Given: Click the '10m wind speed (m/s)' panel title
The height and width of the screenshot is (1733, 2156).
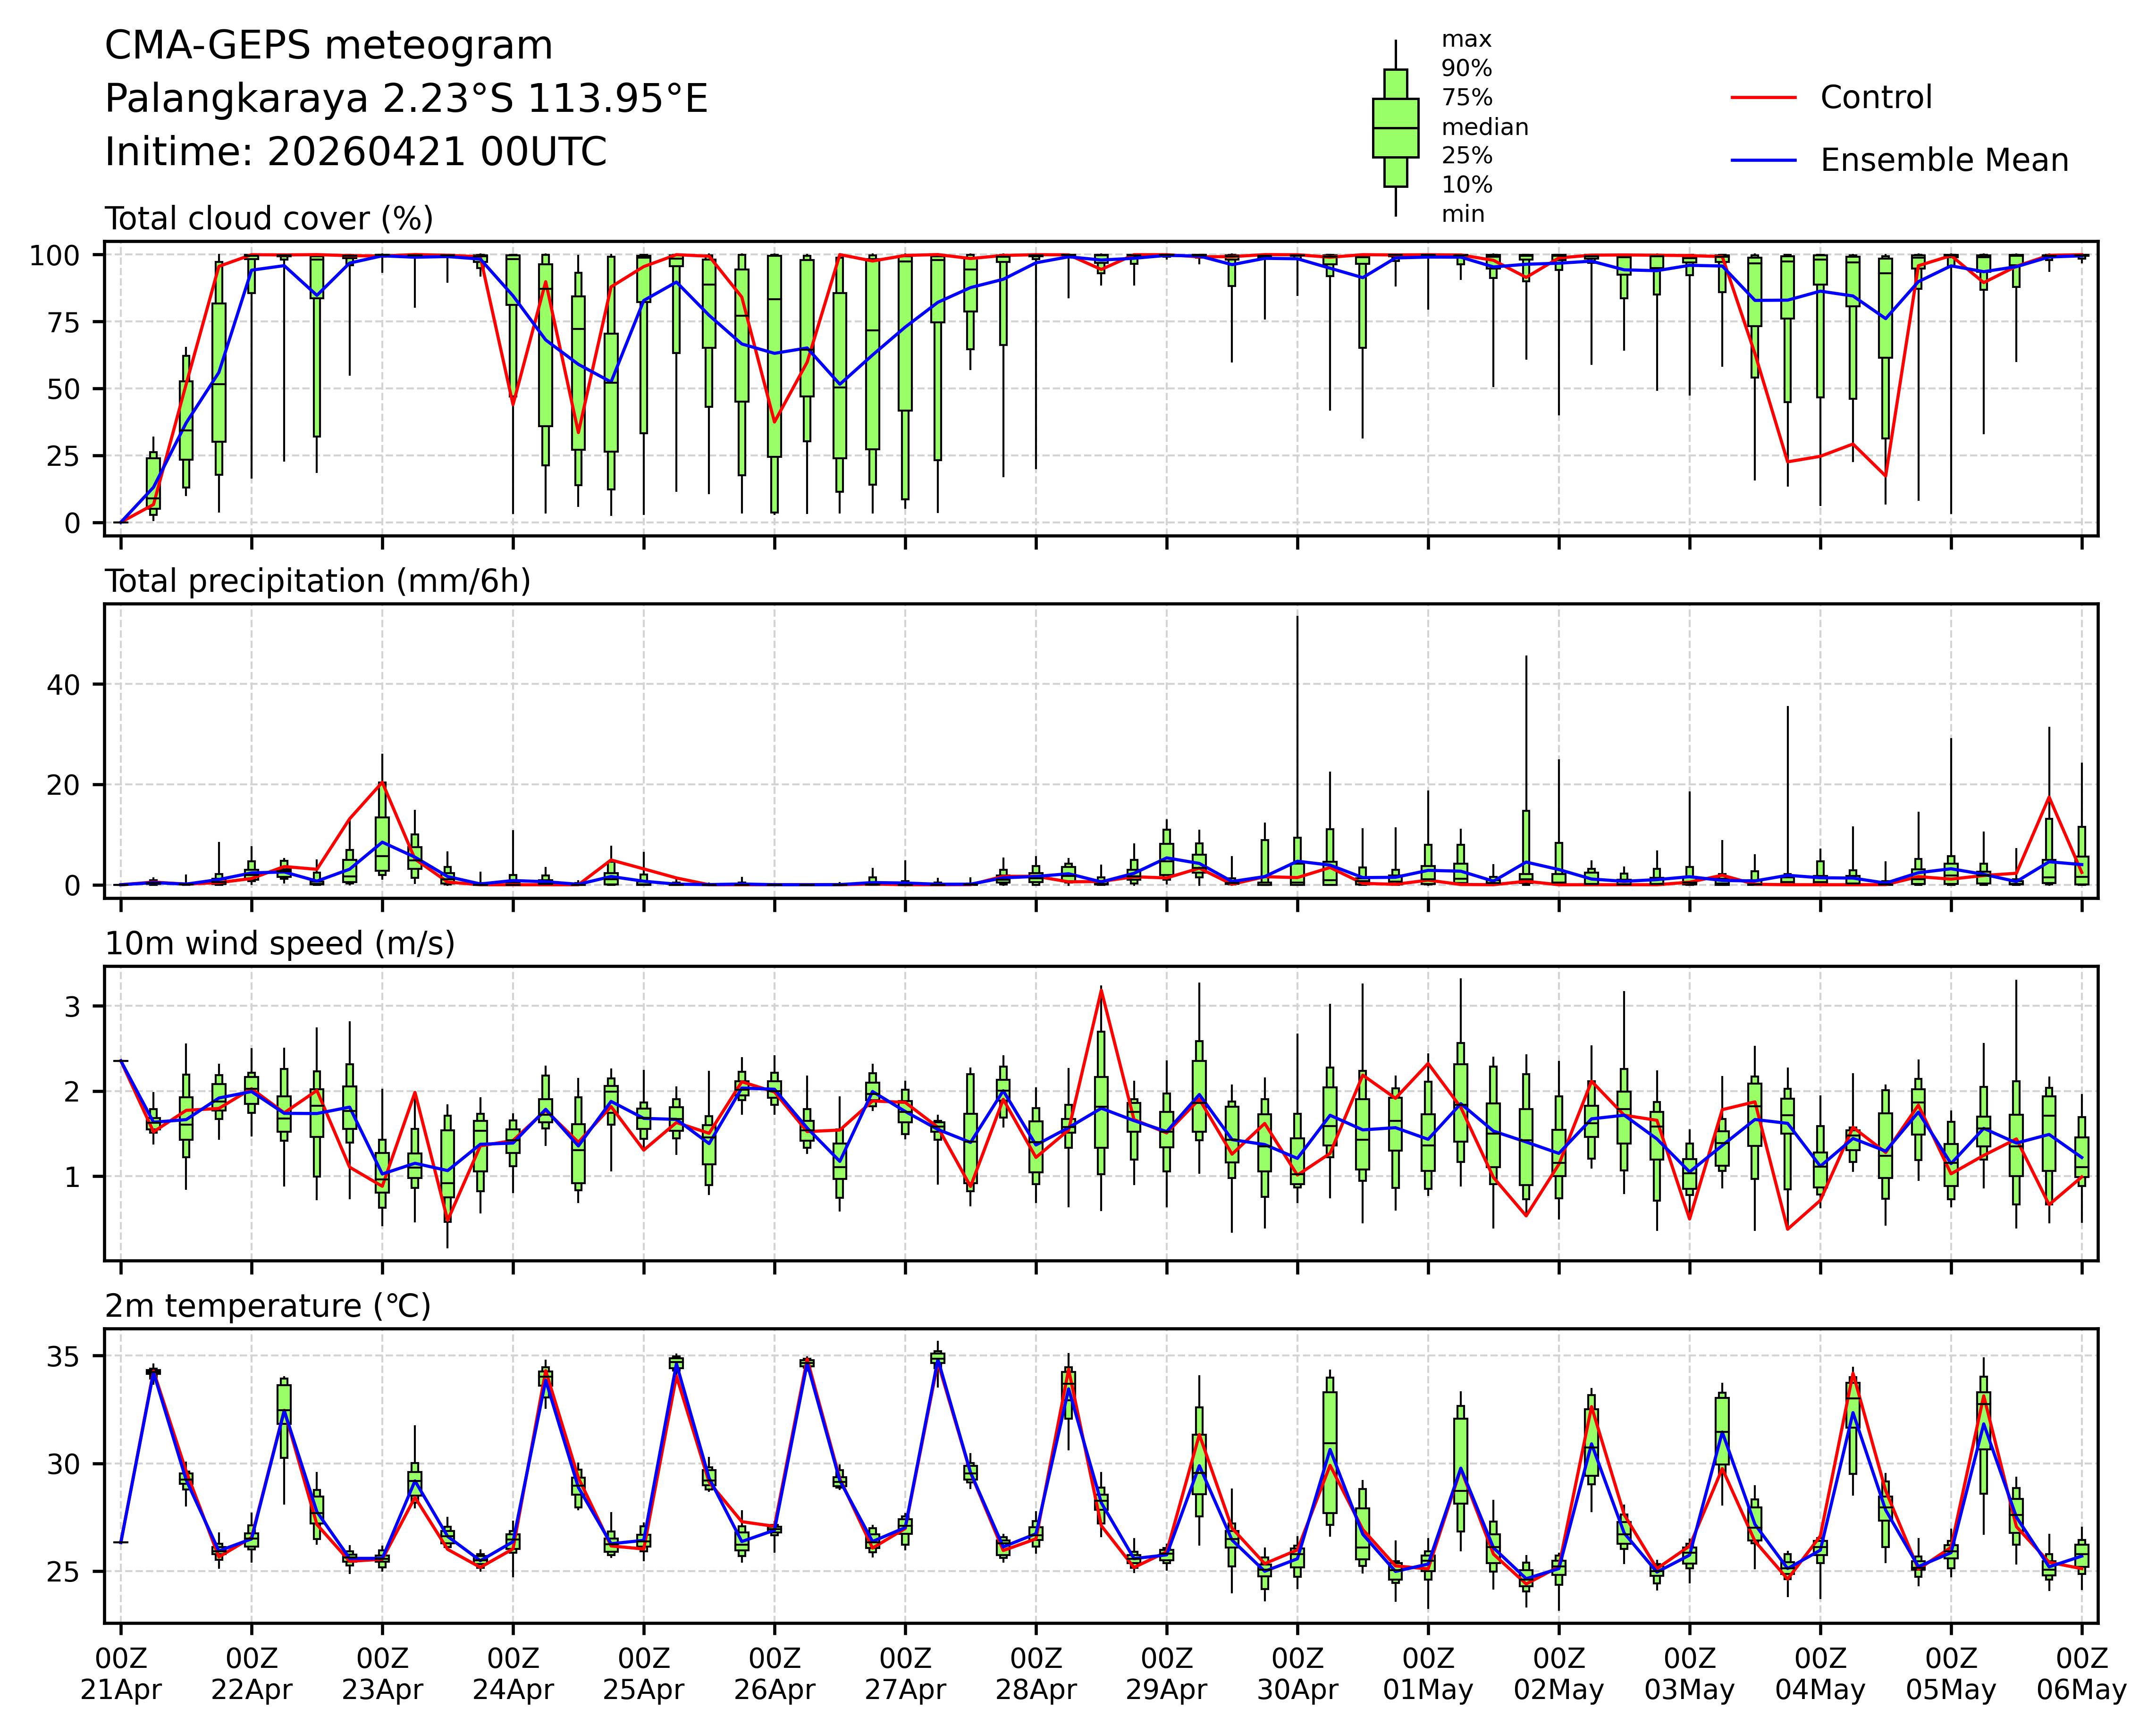Looking at the screenshot, I should (x=280, y=944).
